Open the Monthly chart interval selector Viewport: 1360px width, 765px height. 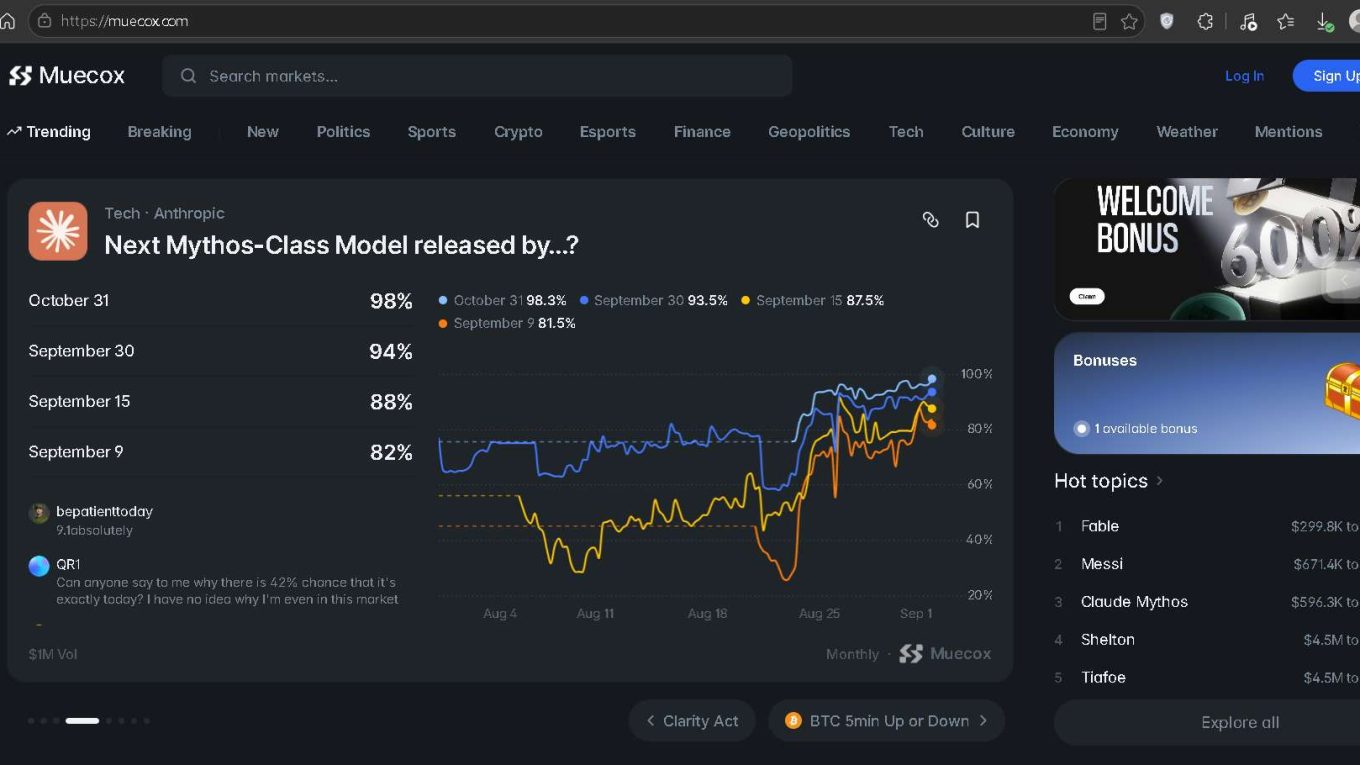pos(852,654)
